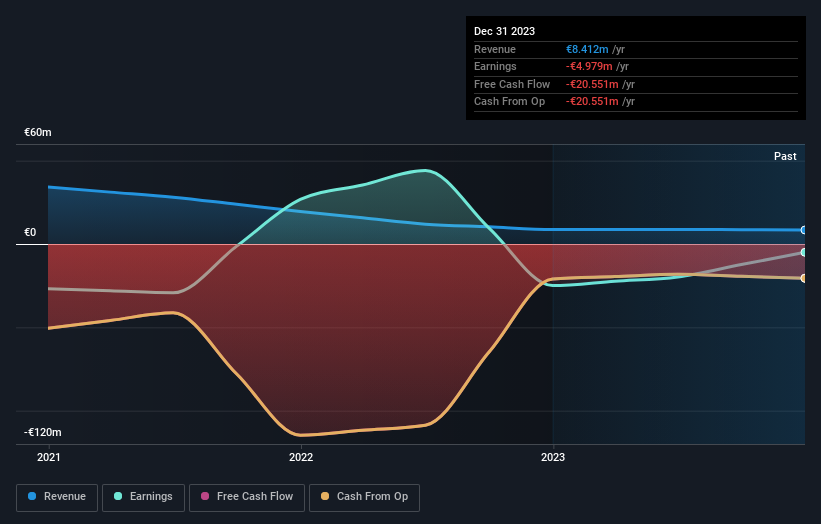Click the Free Cash Flow -€20.551m value
Viewport: 821px width, 524px height.
[x=592, y=84]
